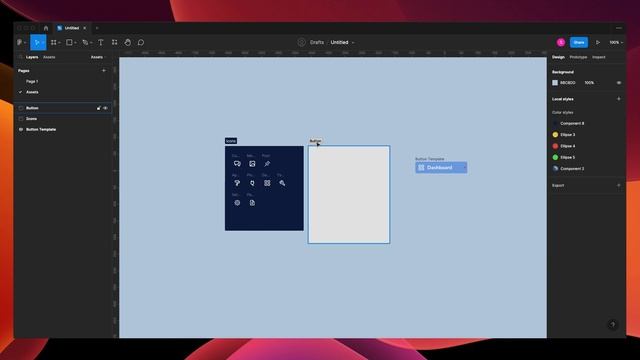
Task: Open the help question mark button
Action: tap(612, 324)
